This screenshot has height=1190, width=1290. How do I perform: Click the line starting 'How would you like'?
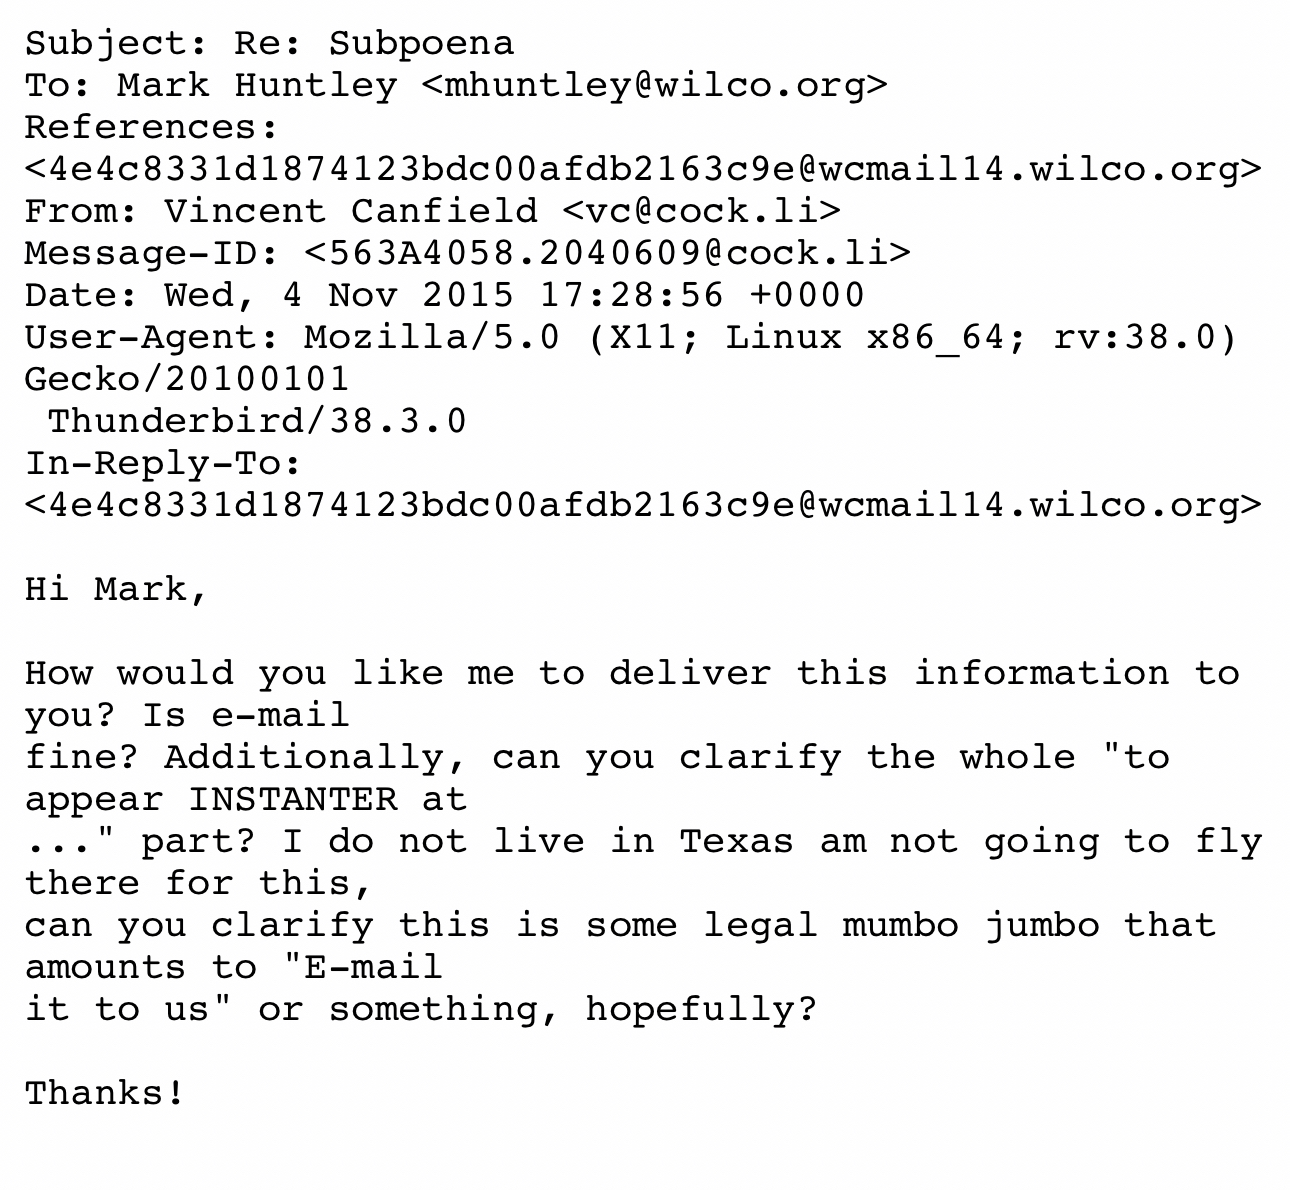click(x=631, y=673)
